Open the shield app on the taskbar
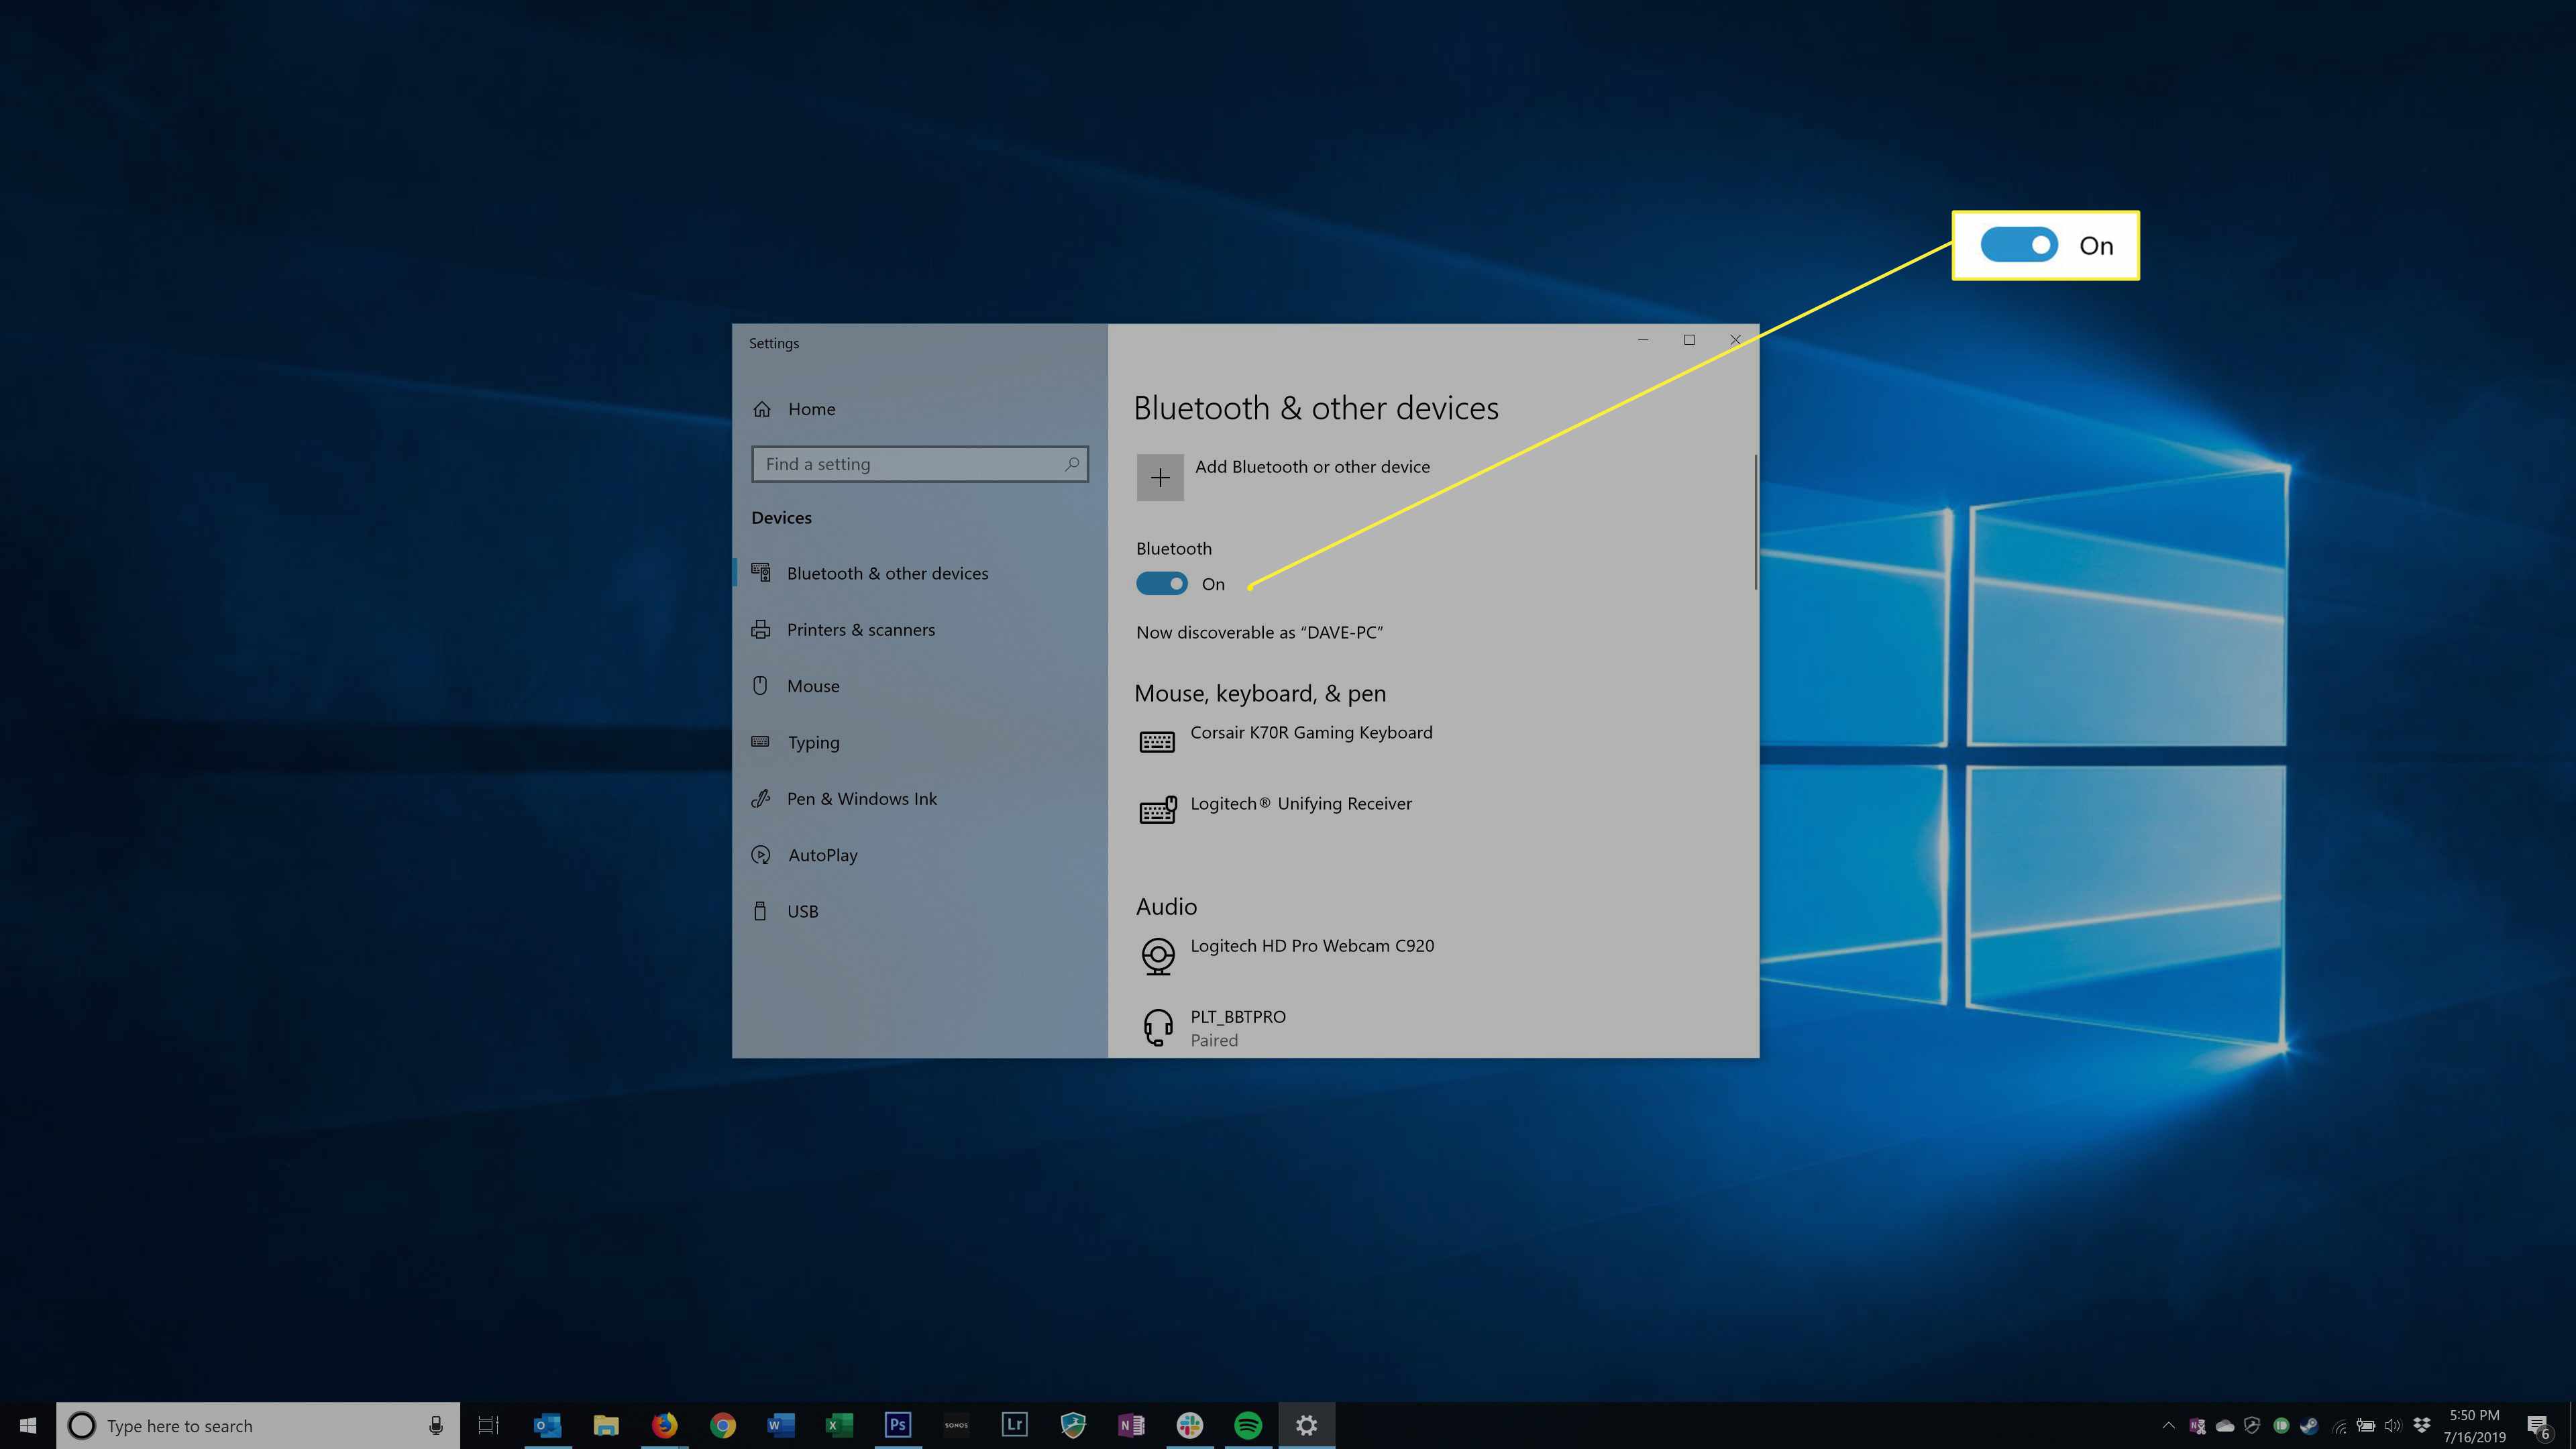Viewport: 2576px width, 1449px height. [x=1073, y=1425]
